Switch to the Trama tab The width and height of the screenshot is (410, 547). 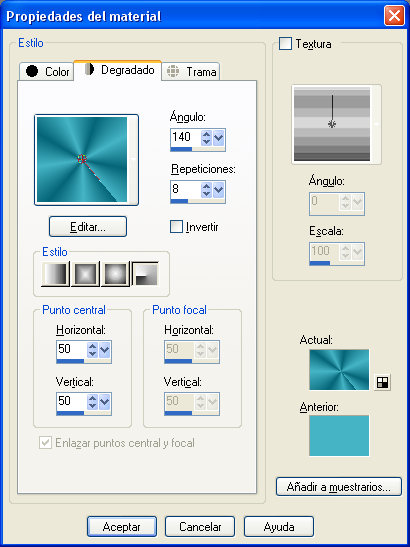(191, 72)
